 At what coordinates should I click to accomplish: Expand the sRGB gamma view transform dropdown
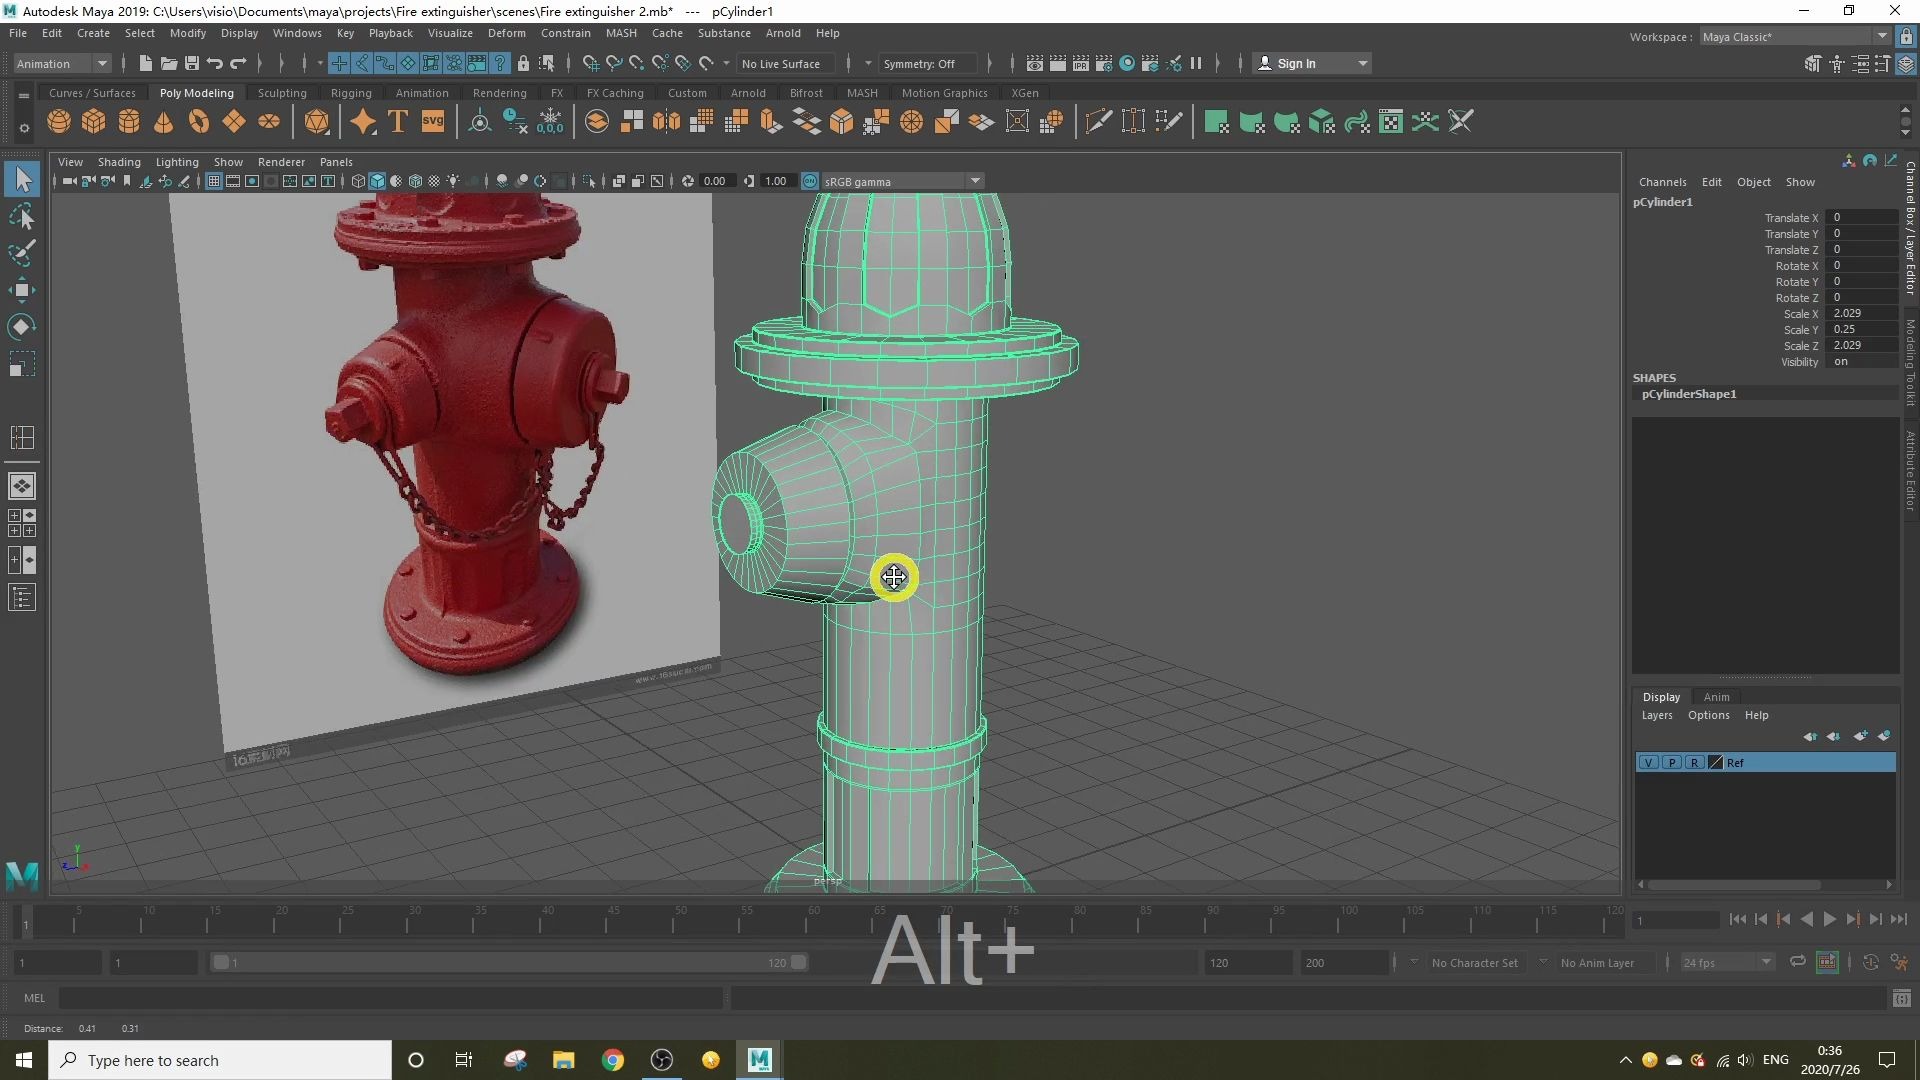(x=975, y=181)
